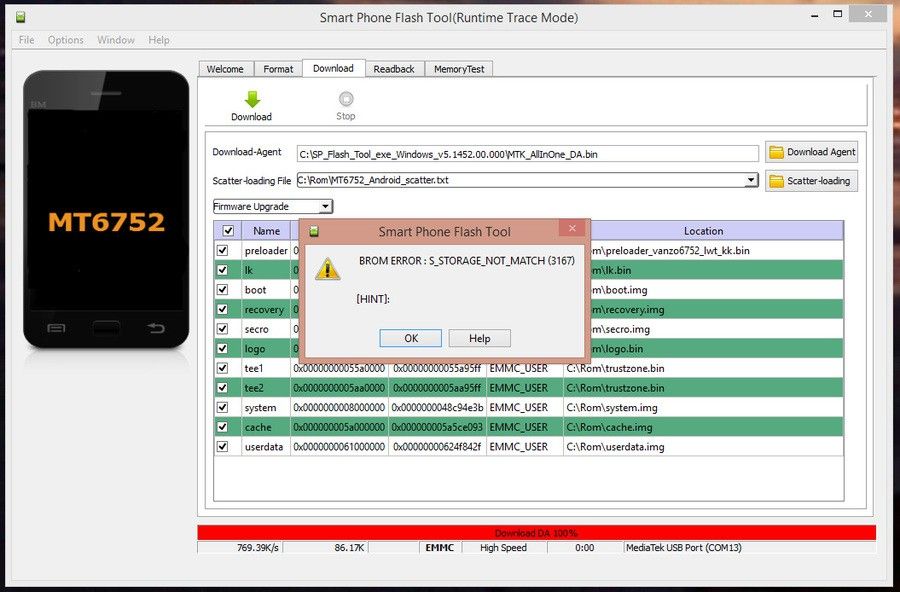Click the Name column header
Screen dimensions: 900x592
click(x=266, y=231)
